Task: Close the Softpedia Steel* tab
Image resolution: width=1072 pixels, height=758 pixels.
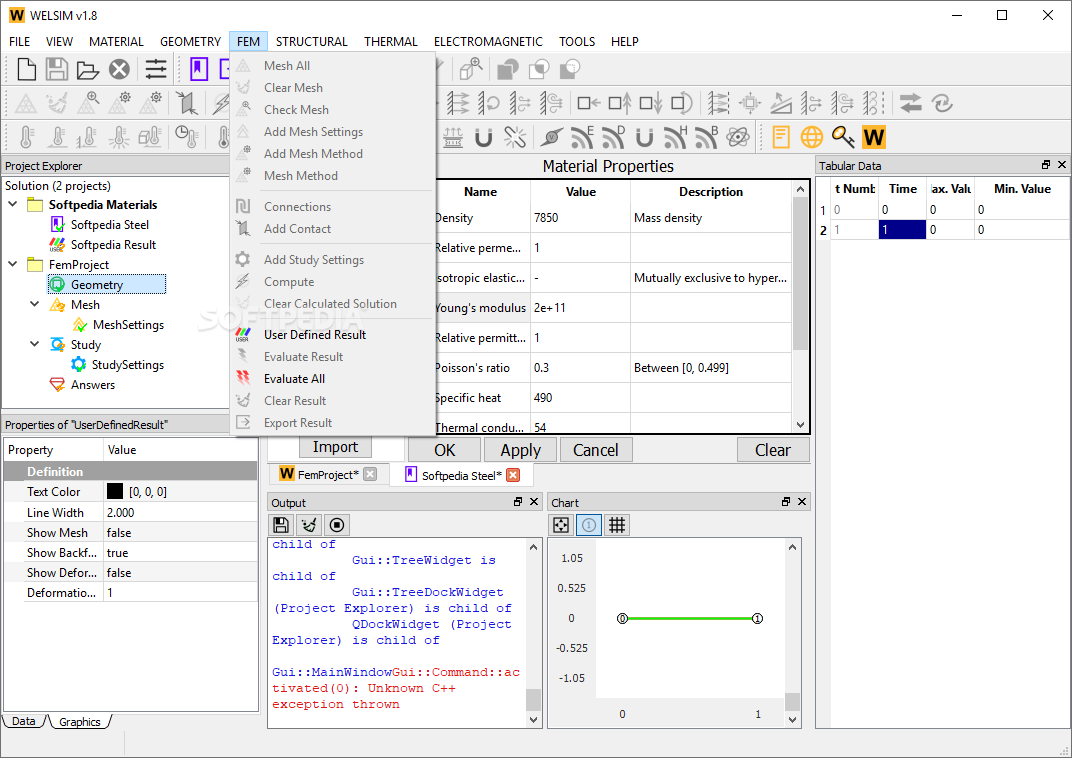Action: (x=513, y=475)
